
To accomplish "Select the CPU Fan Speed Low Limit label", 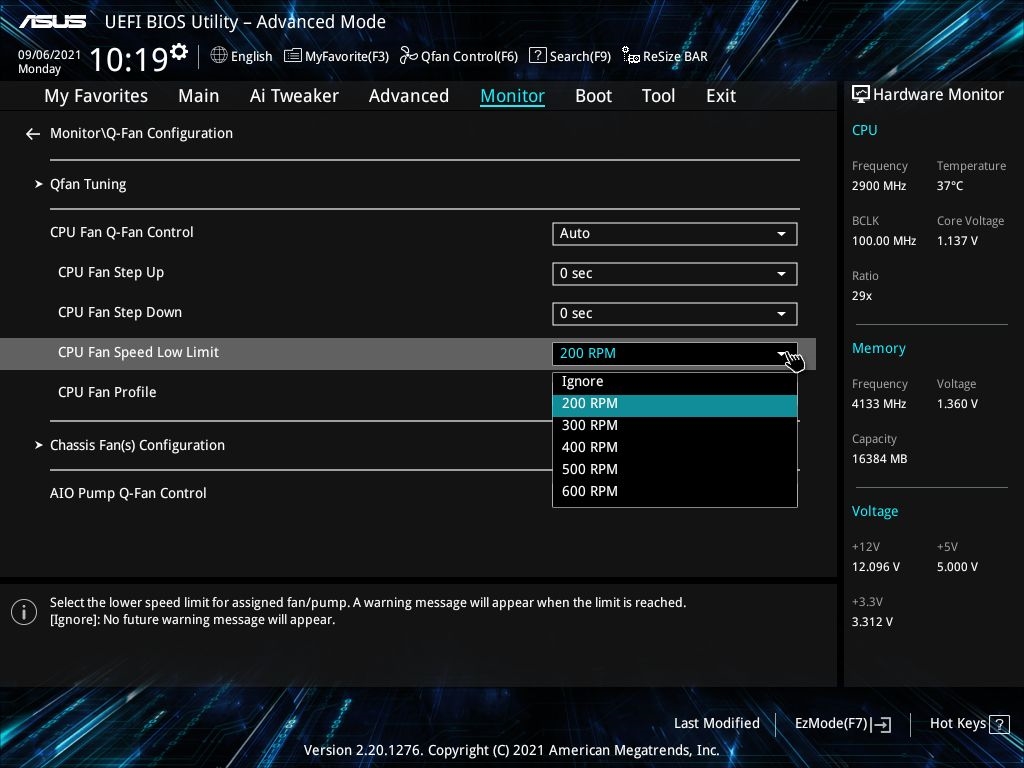I will point(138,353).
